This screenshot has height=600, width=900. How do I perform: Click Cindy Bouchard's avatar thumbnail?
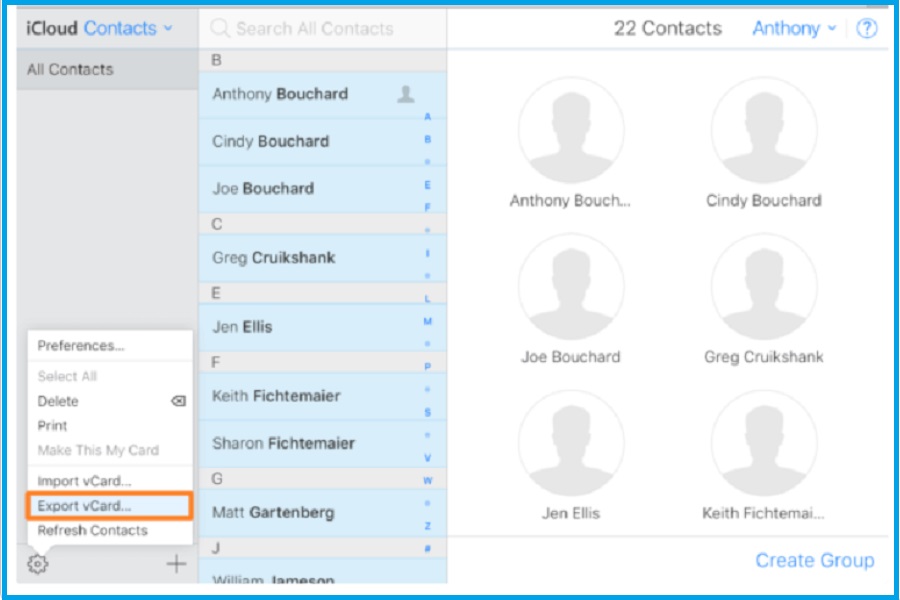pyautogui.click(x=763, y=130)
